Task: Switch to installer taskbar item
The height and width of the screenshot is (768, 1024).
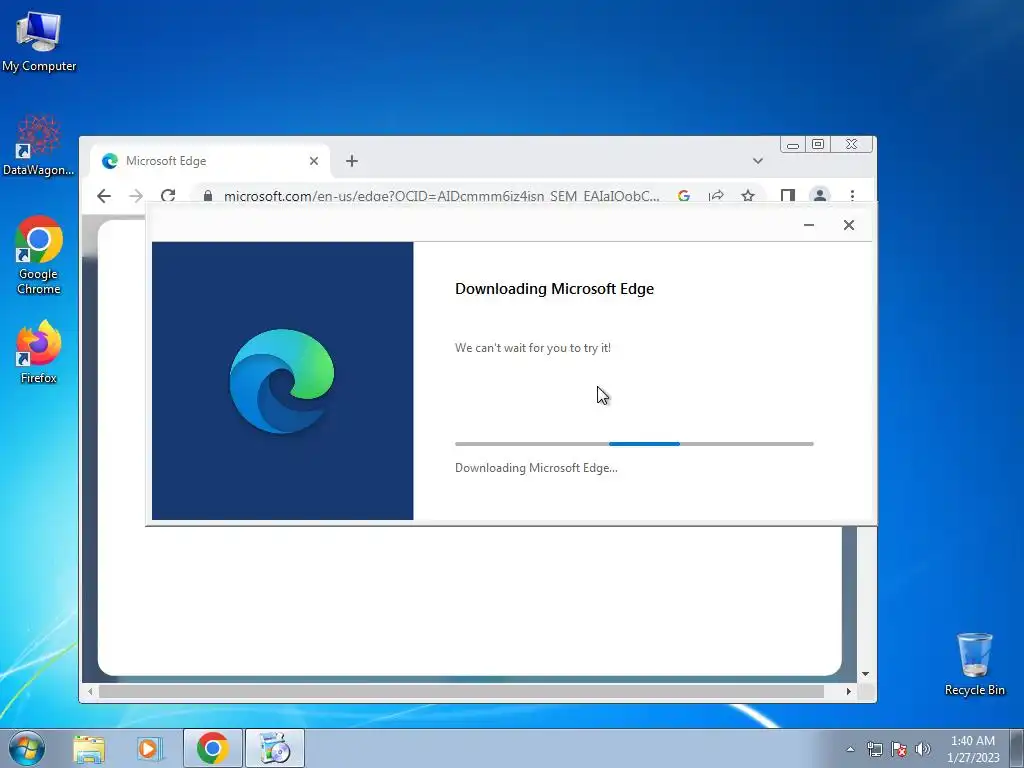Action: pyautogui.click(x=274, y=748)
